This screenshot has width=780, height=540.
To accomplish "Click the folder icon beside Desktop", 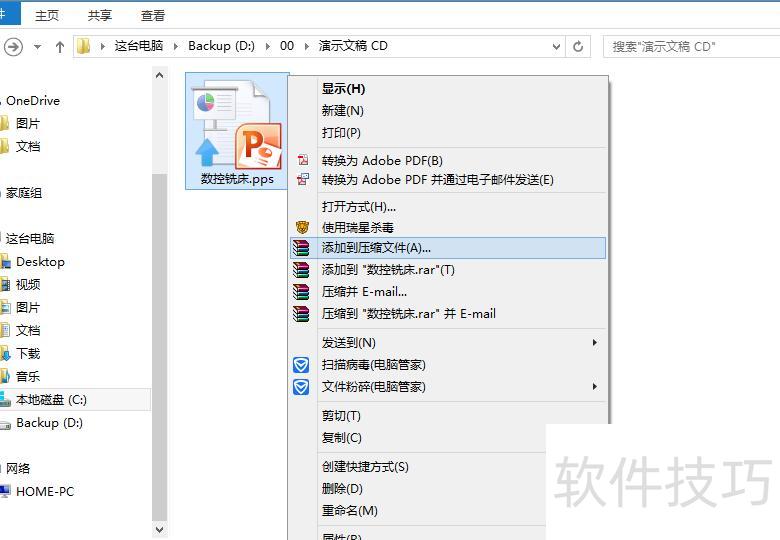I will coord(5,262).
